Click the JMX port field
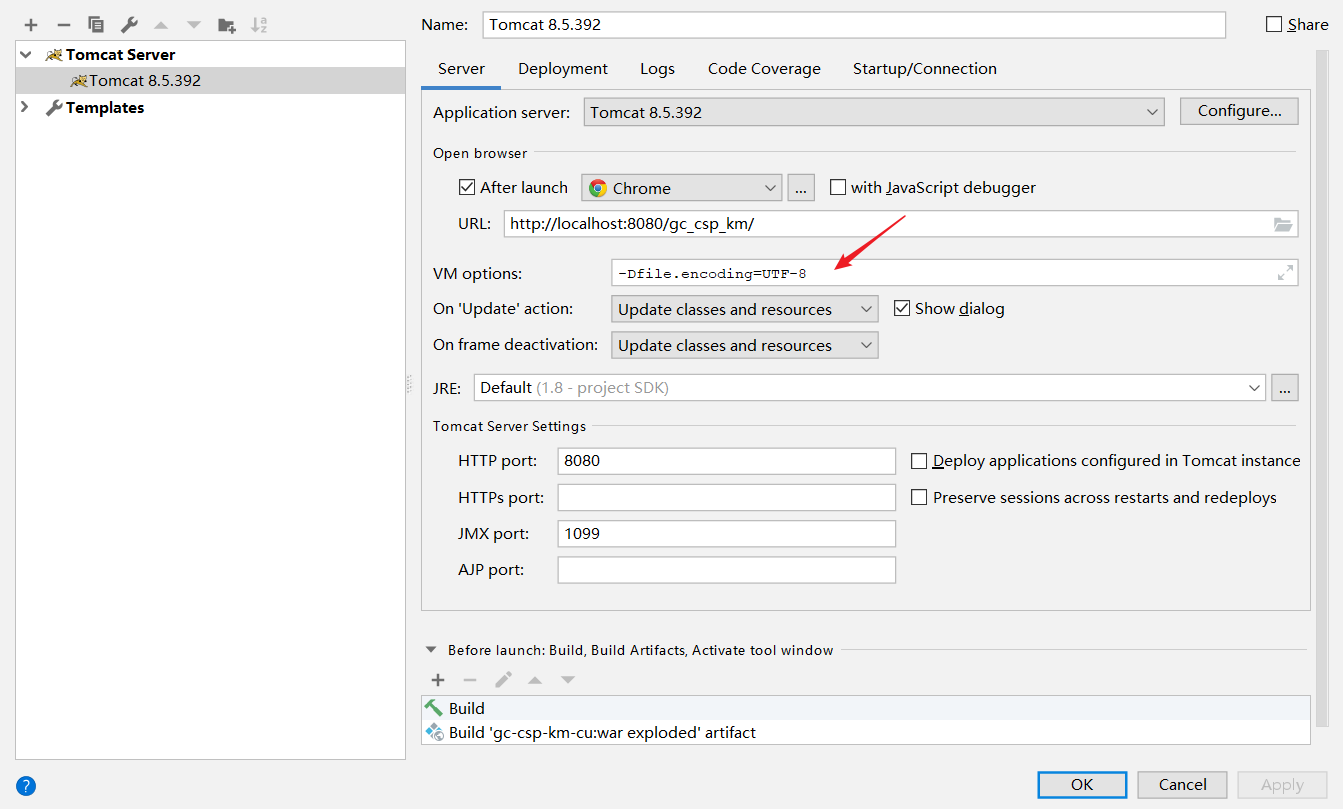1343x809 pixels. pos(726,533)
